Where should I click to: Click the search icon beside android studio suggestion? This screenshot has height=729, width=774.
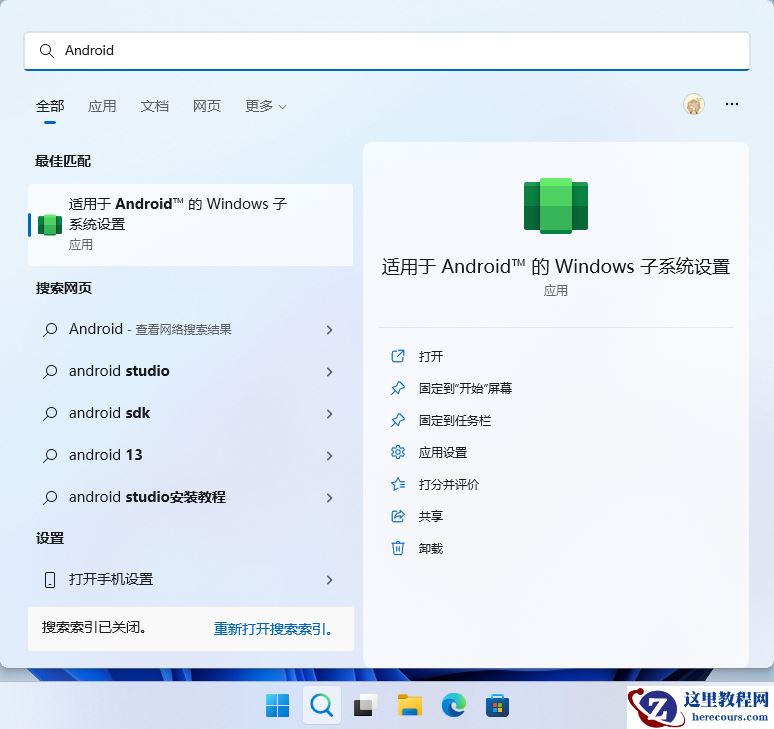click(50, 371)
